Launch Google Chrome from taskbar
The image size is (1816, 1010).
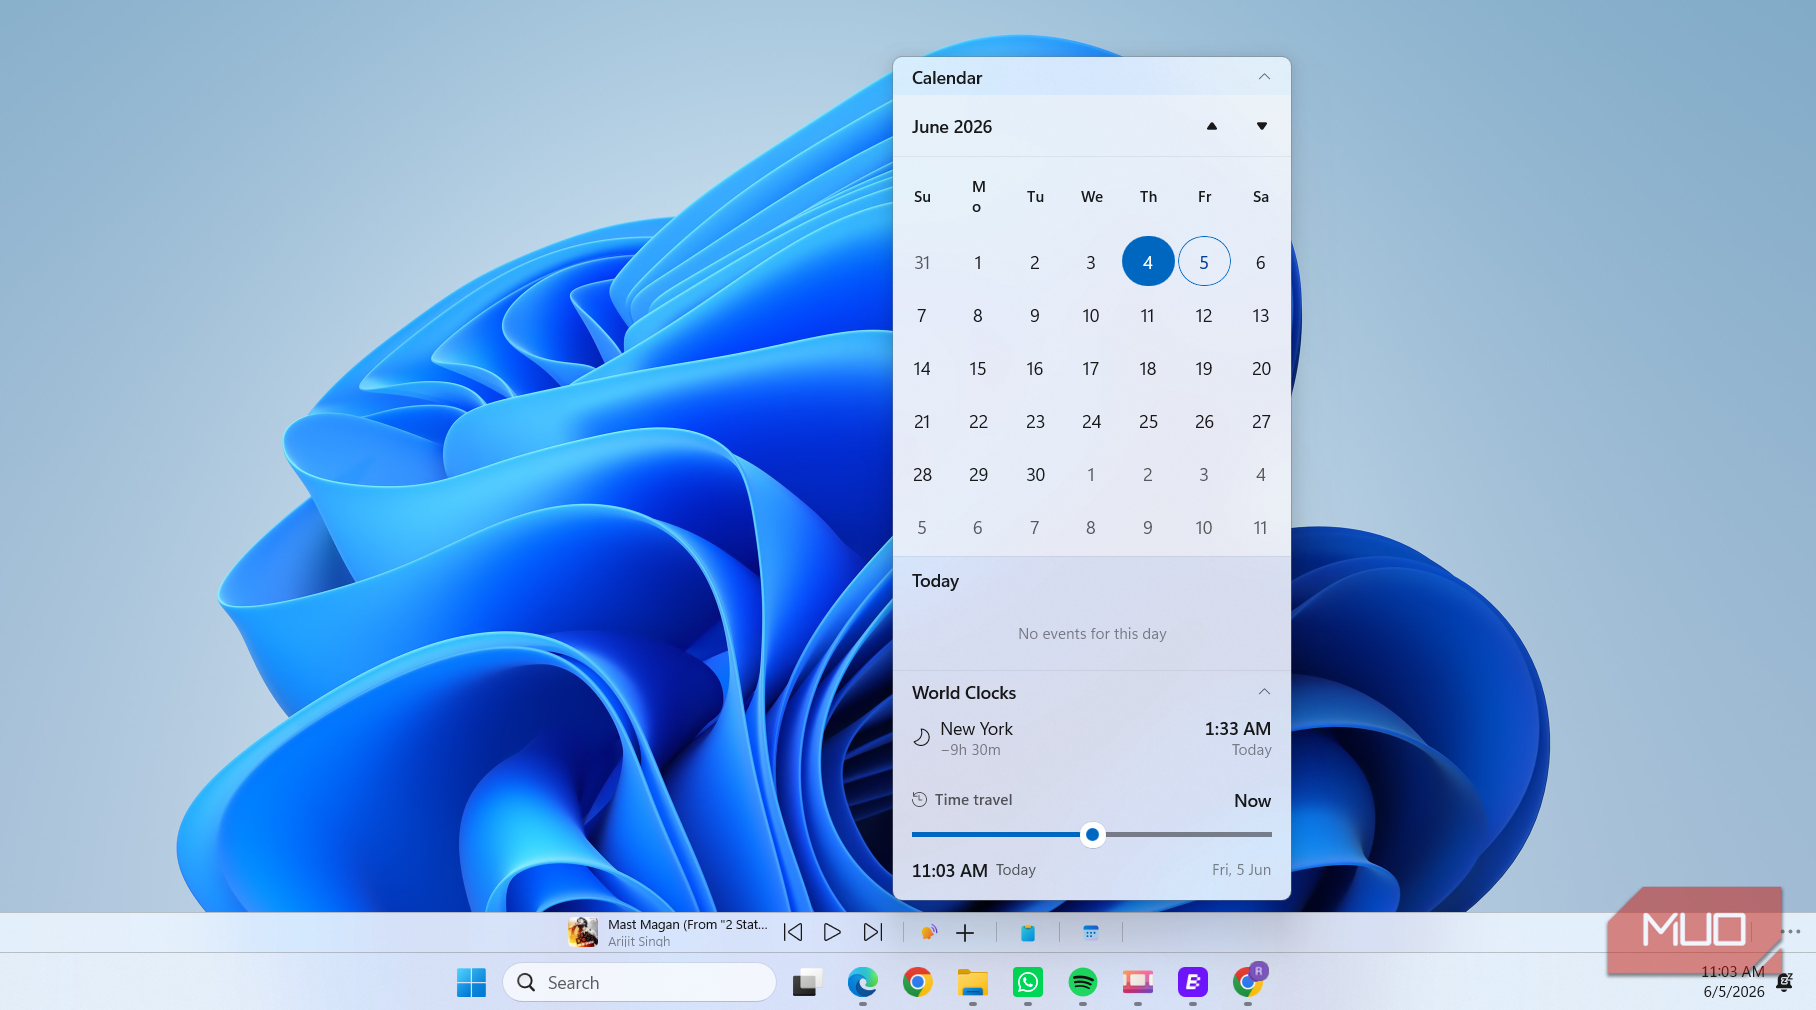917,983
